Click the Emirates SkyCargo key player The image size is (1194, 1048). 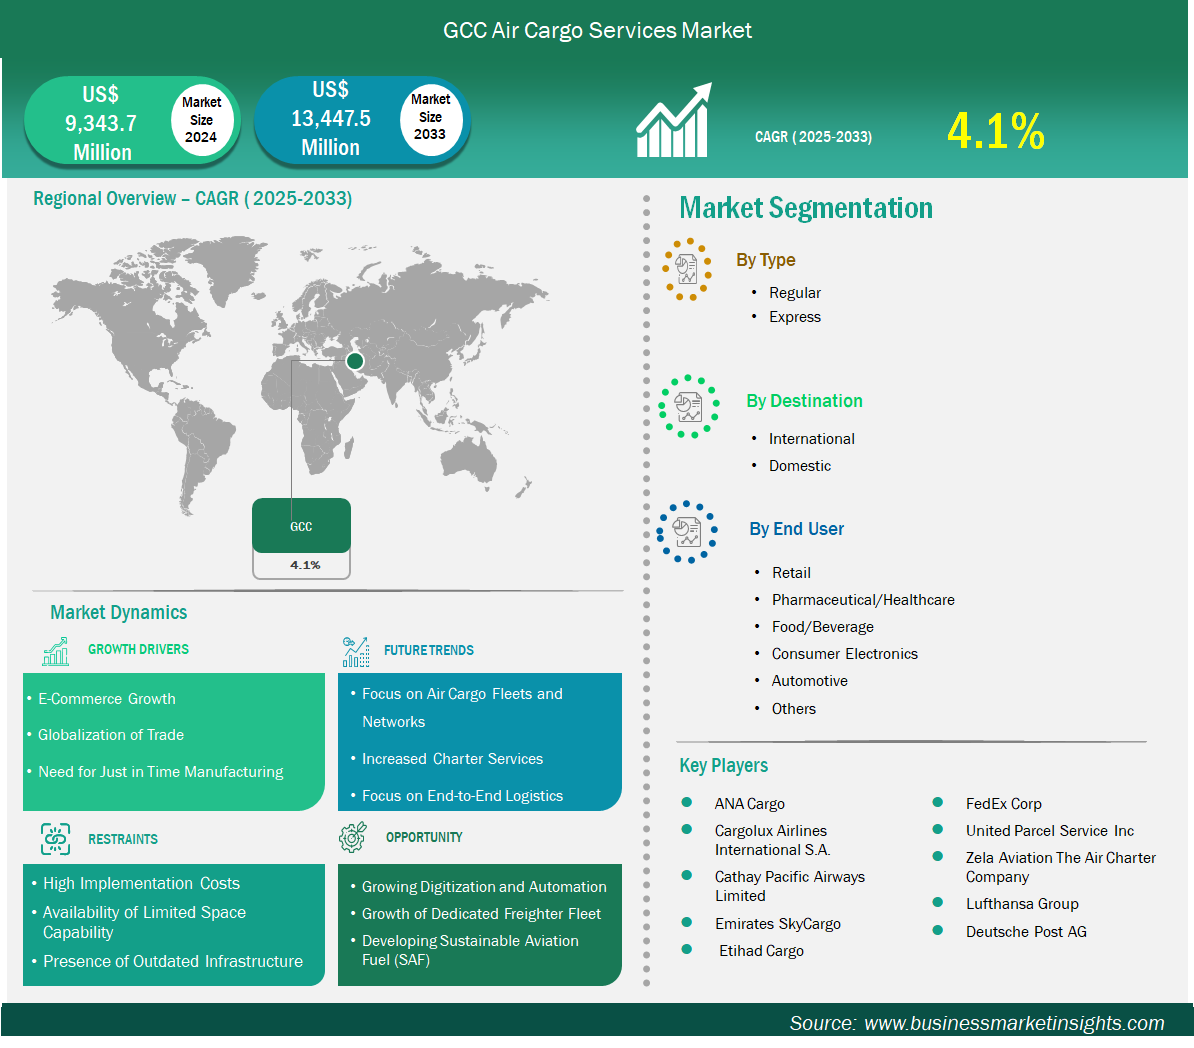point(777,924)
